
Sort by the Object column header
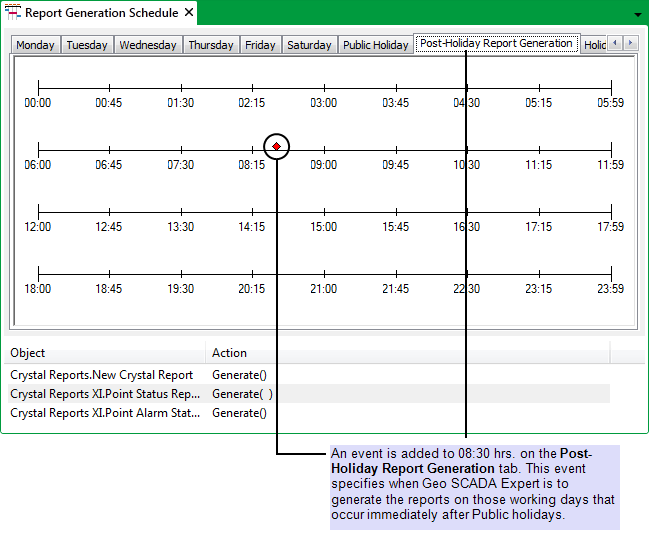pos(105,353)
